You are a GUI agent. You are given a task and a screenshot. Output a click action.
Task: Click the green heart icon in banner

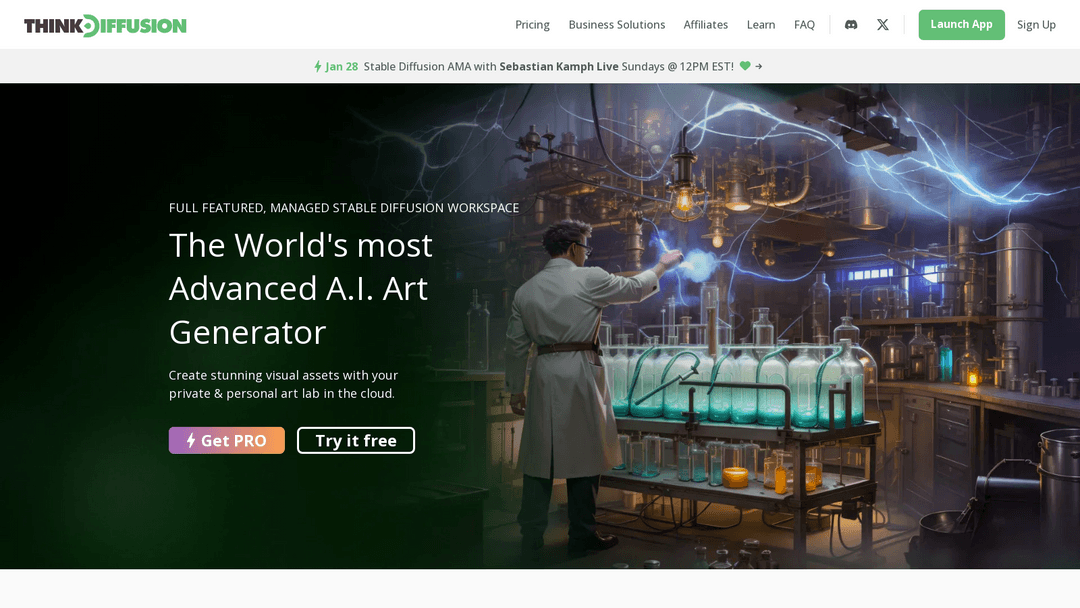744,66
